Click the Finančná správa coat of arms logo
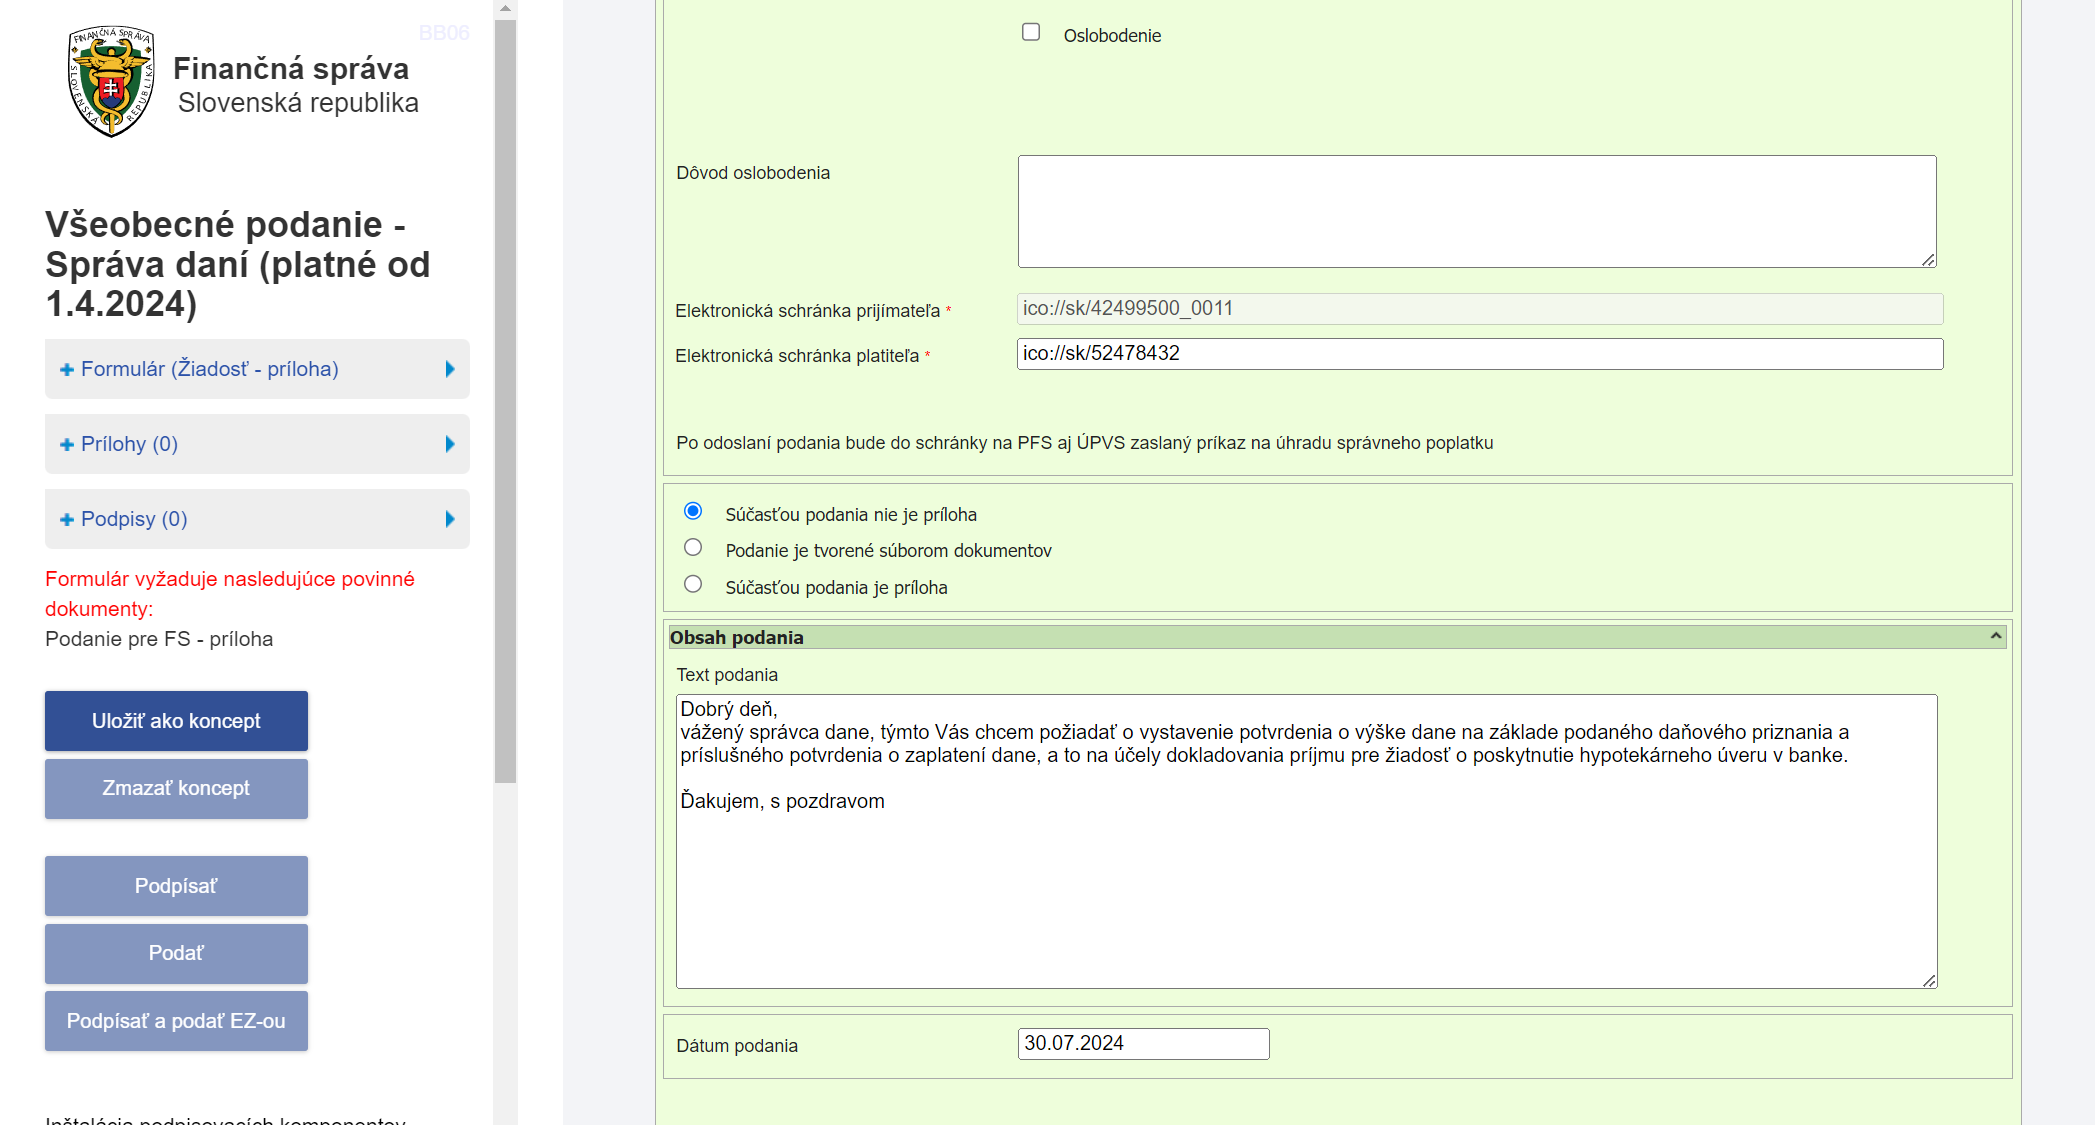Image resolution: width=2095 pixels, height=1125 pixels. (x=111, y=82)
